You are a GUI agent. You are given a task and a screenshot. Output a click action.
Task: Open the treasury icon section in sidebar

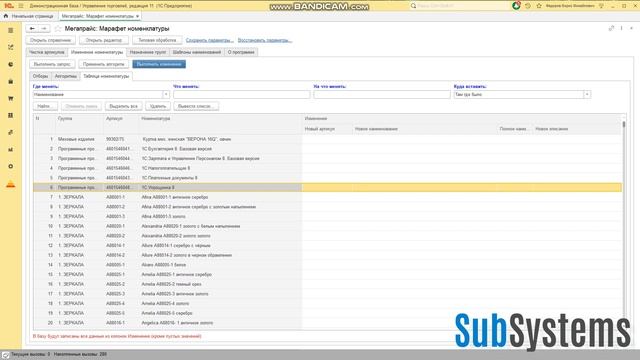(x=11, y=132)
